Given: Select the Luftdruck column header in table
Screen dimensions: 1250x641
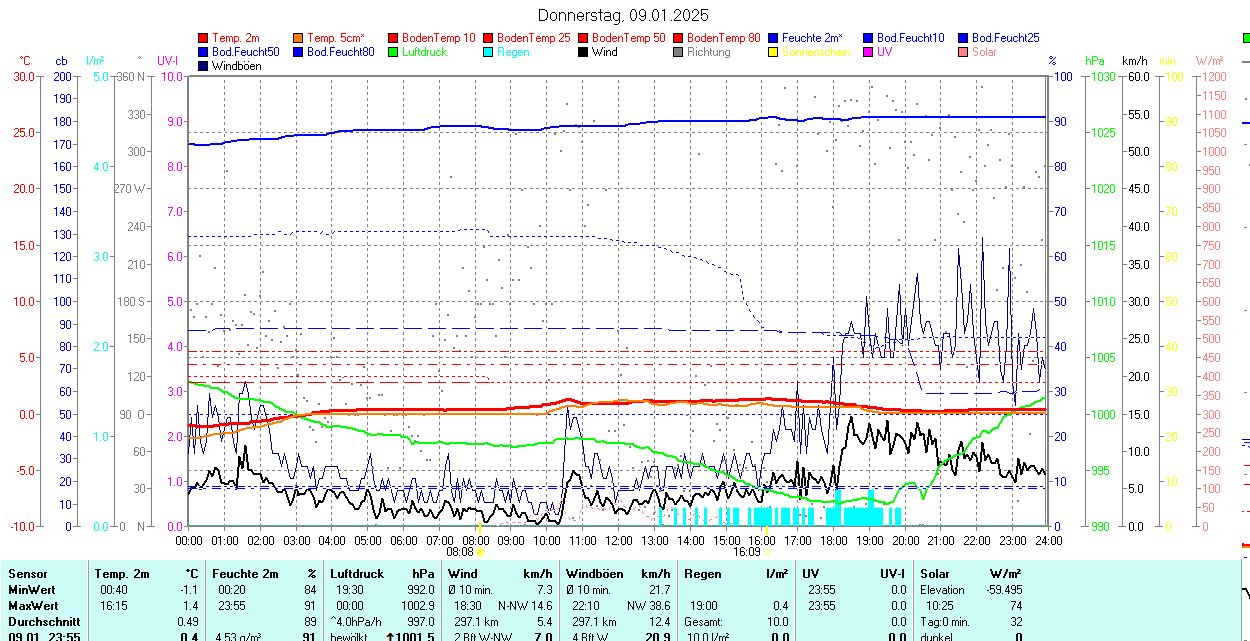Looking at the screenshot, I should tap(356, 574).
